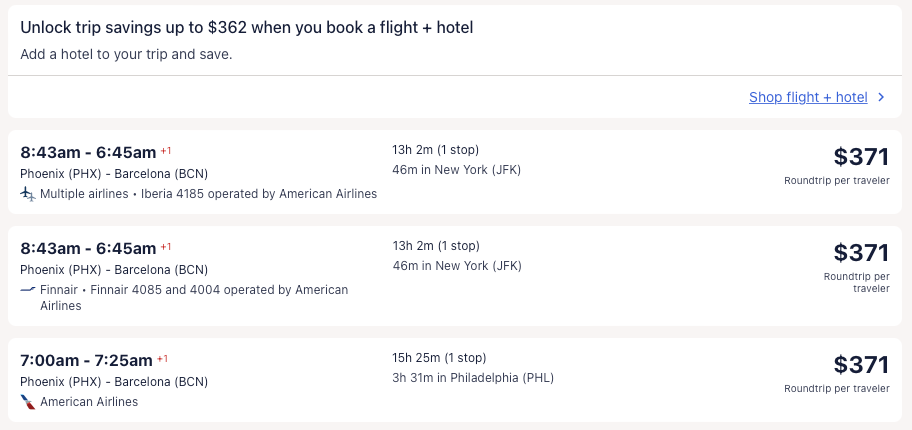The height and width of the screenshot is (430, 912).
Task: Click the $371 price on the Iberia flight
Action: (861, 157)
